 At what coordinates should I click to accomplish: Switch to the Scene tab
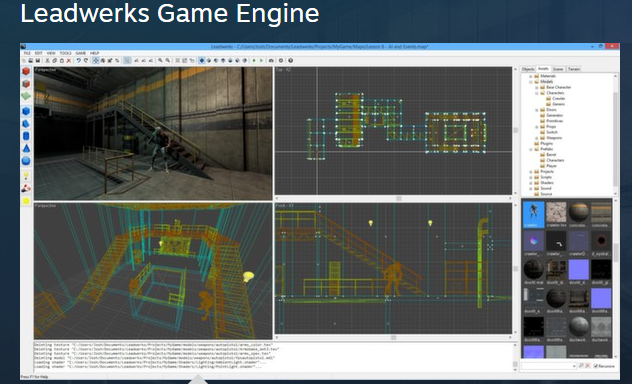558,69
